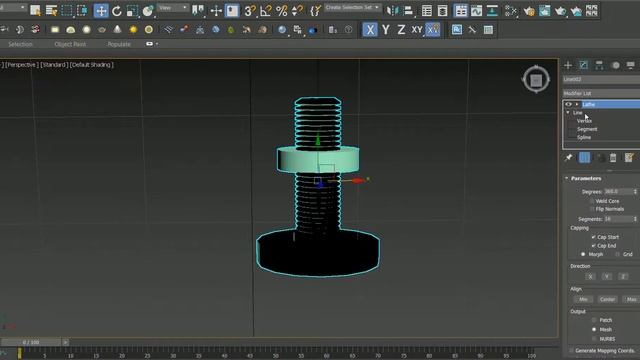Open the Layer Explorer icon
This screenshot has height=360, width=640.
[x=442, y=11]
